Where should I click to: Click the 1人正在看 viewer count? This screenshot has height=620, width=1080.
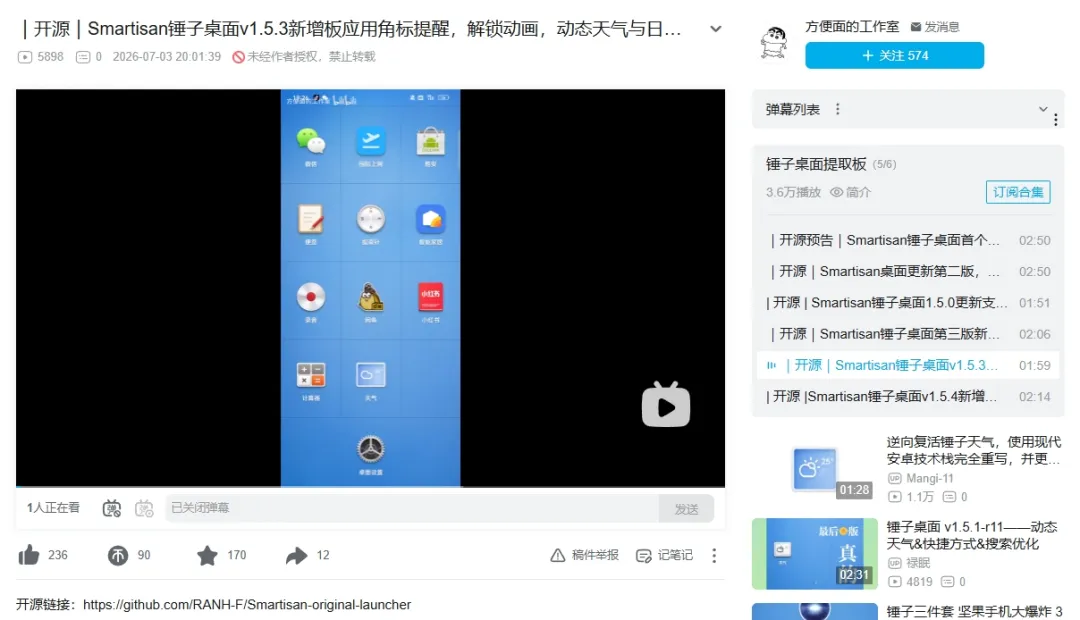[53, 508]
